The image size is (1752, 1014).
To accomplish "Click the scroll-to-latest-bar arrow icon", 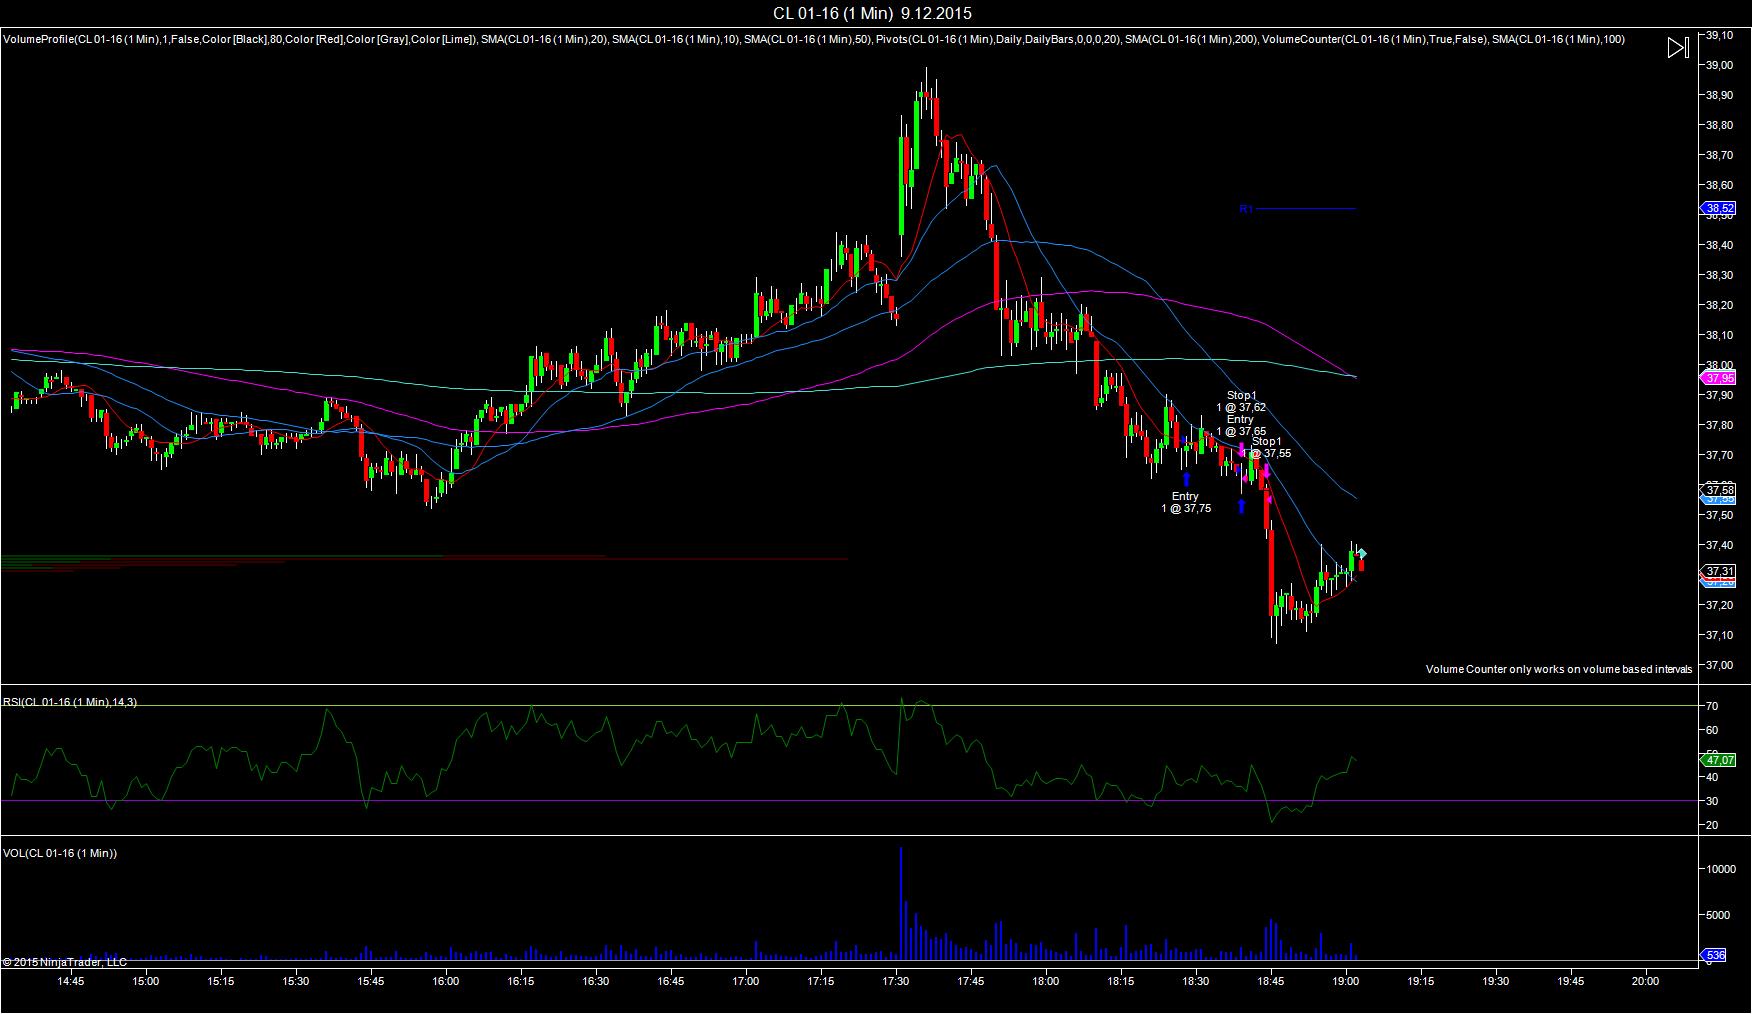I will [1677, 47].
